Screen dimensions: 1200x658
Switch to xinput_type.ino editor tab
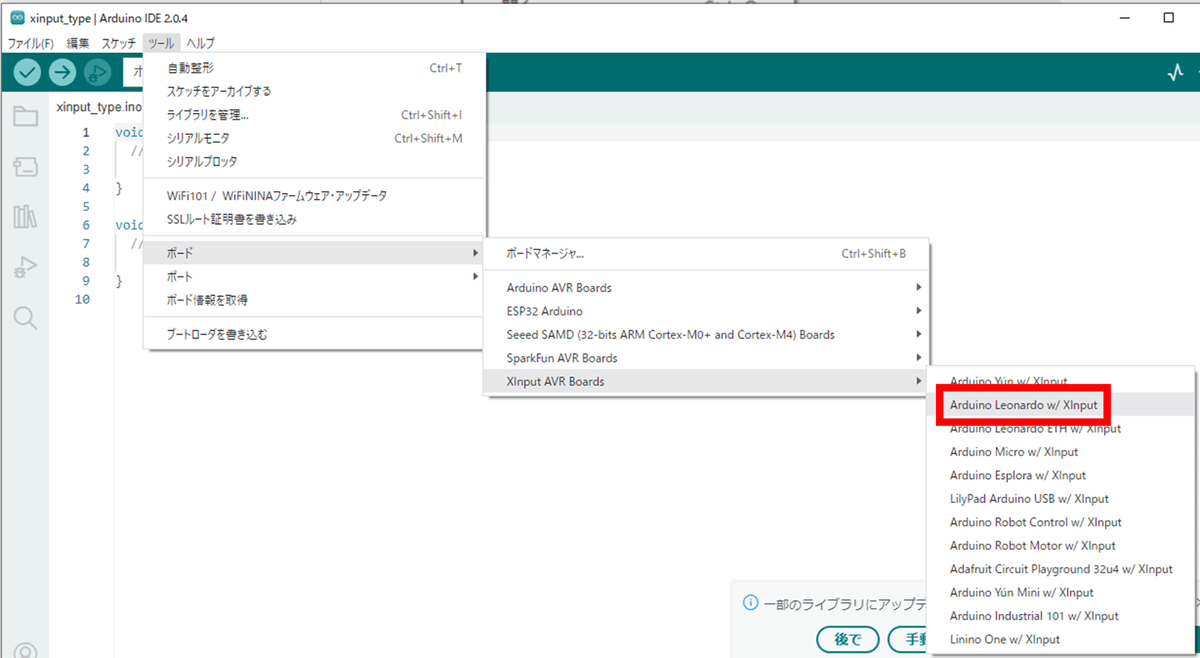pos(99,106)
